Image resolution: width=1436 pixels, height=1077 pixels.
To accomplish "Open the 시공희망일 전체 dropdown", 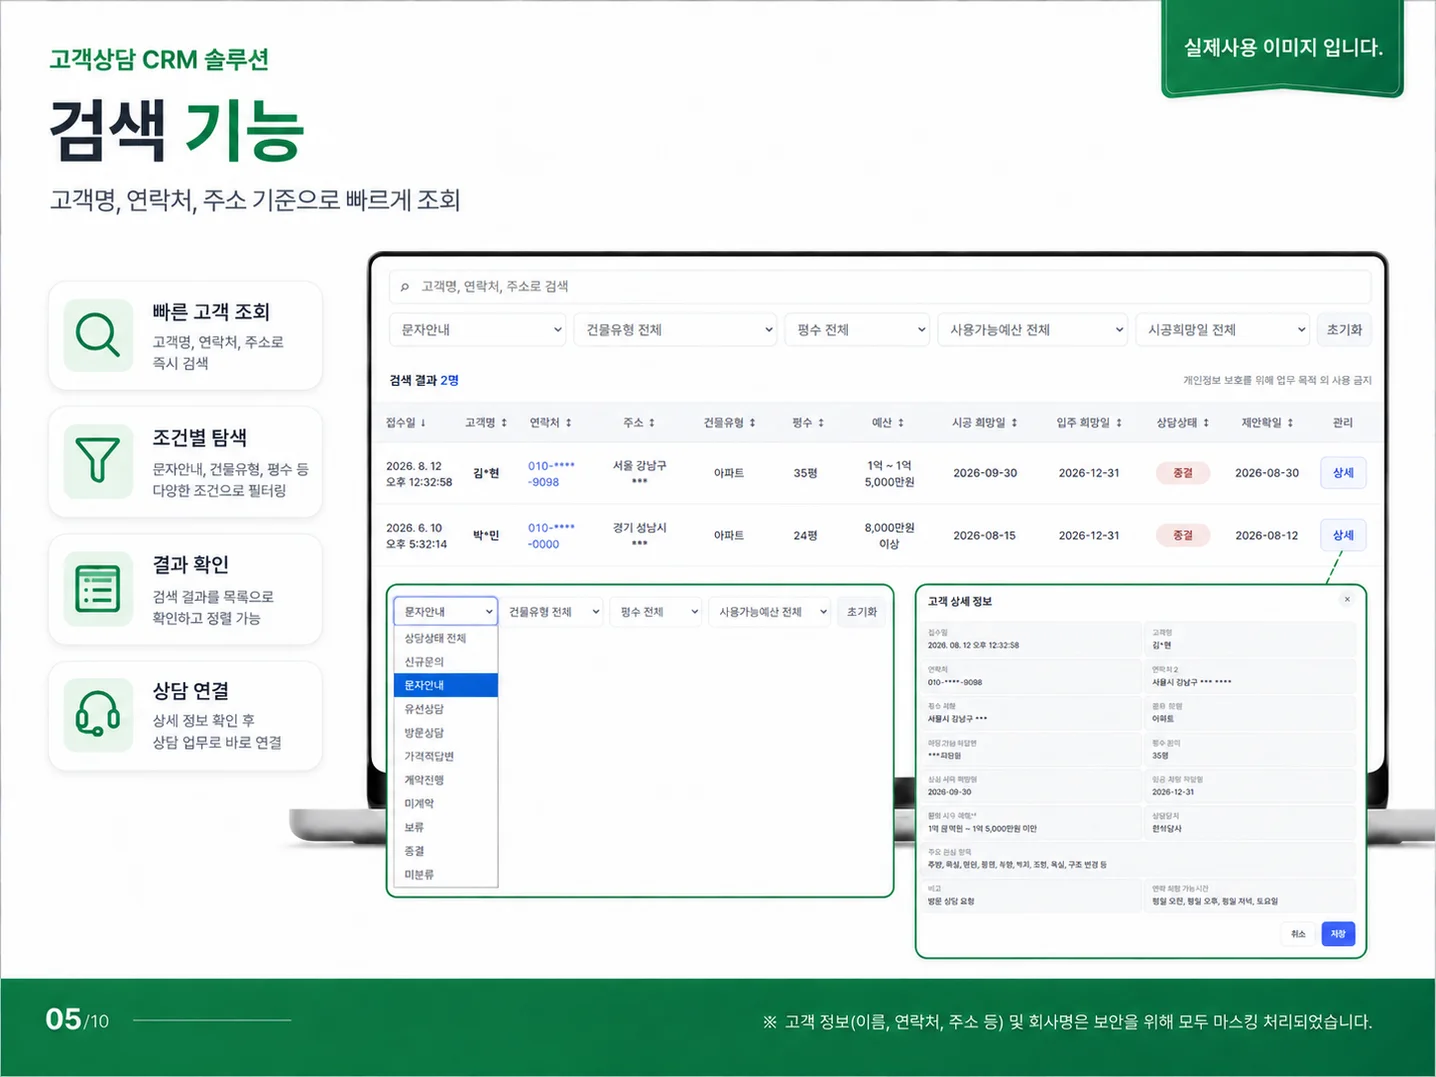I will pyautogui.click(x=1223, y=330).
